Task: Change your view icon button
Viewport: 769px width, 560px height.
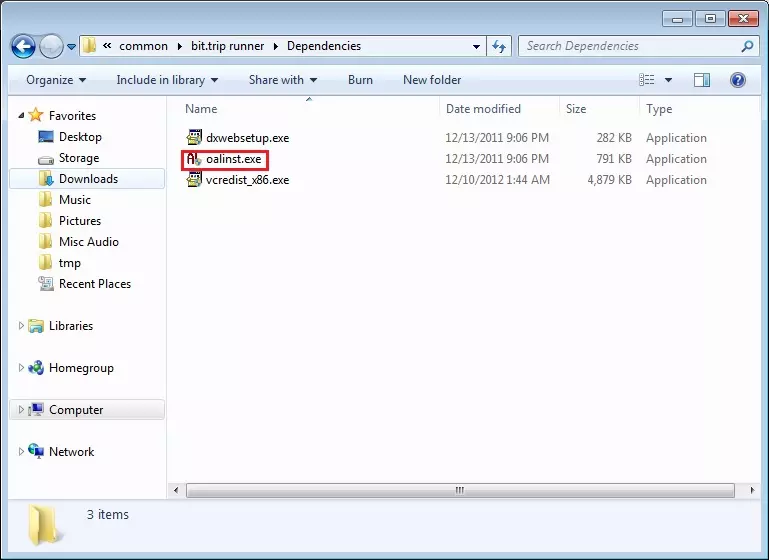Action: click(646, 79)
